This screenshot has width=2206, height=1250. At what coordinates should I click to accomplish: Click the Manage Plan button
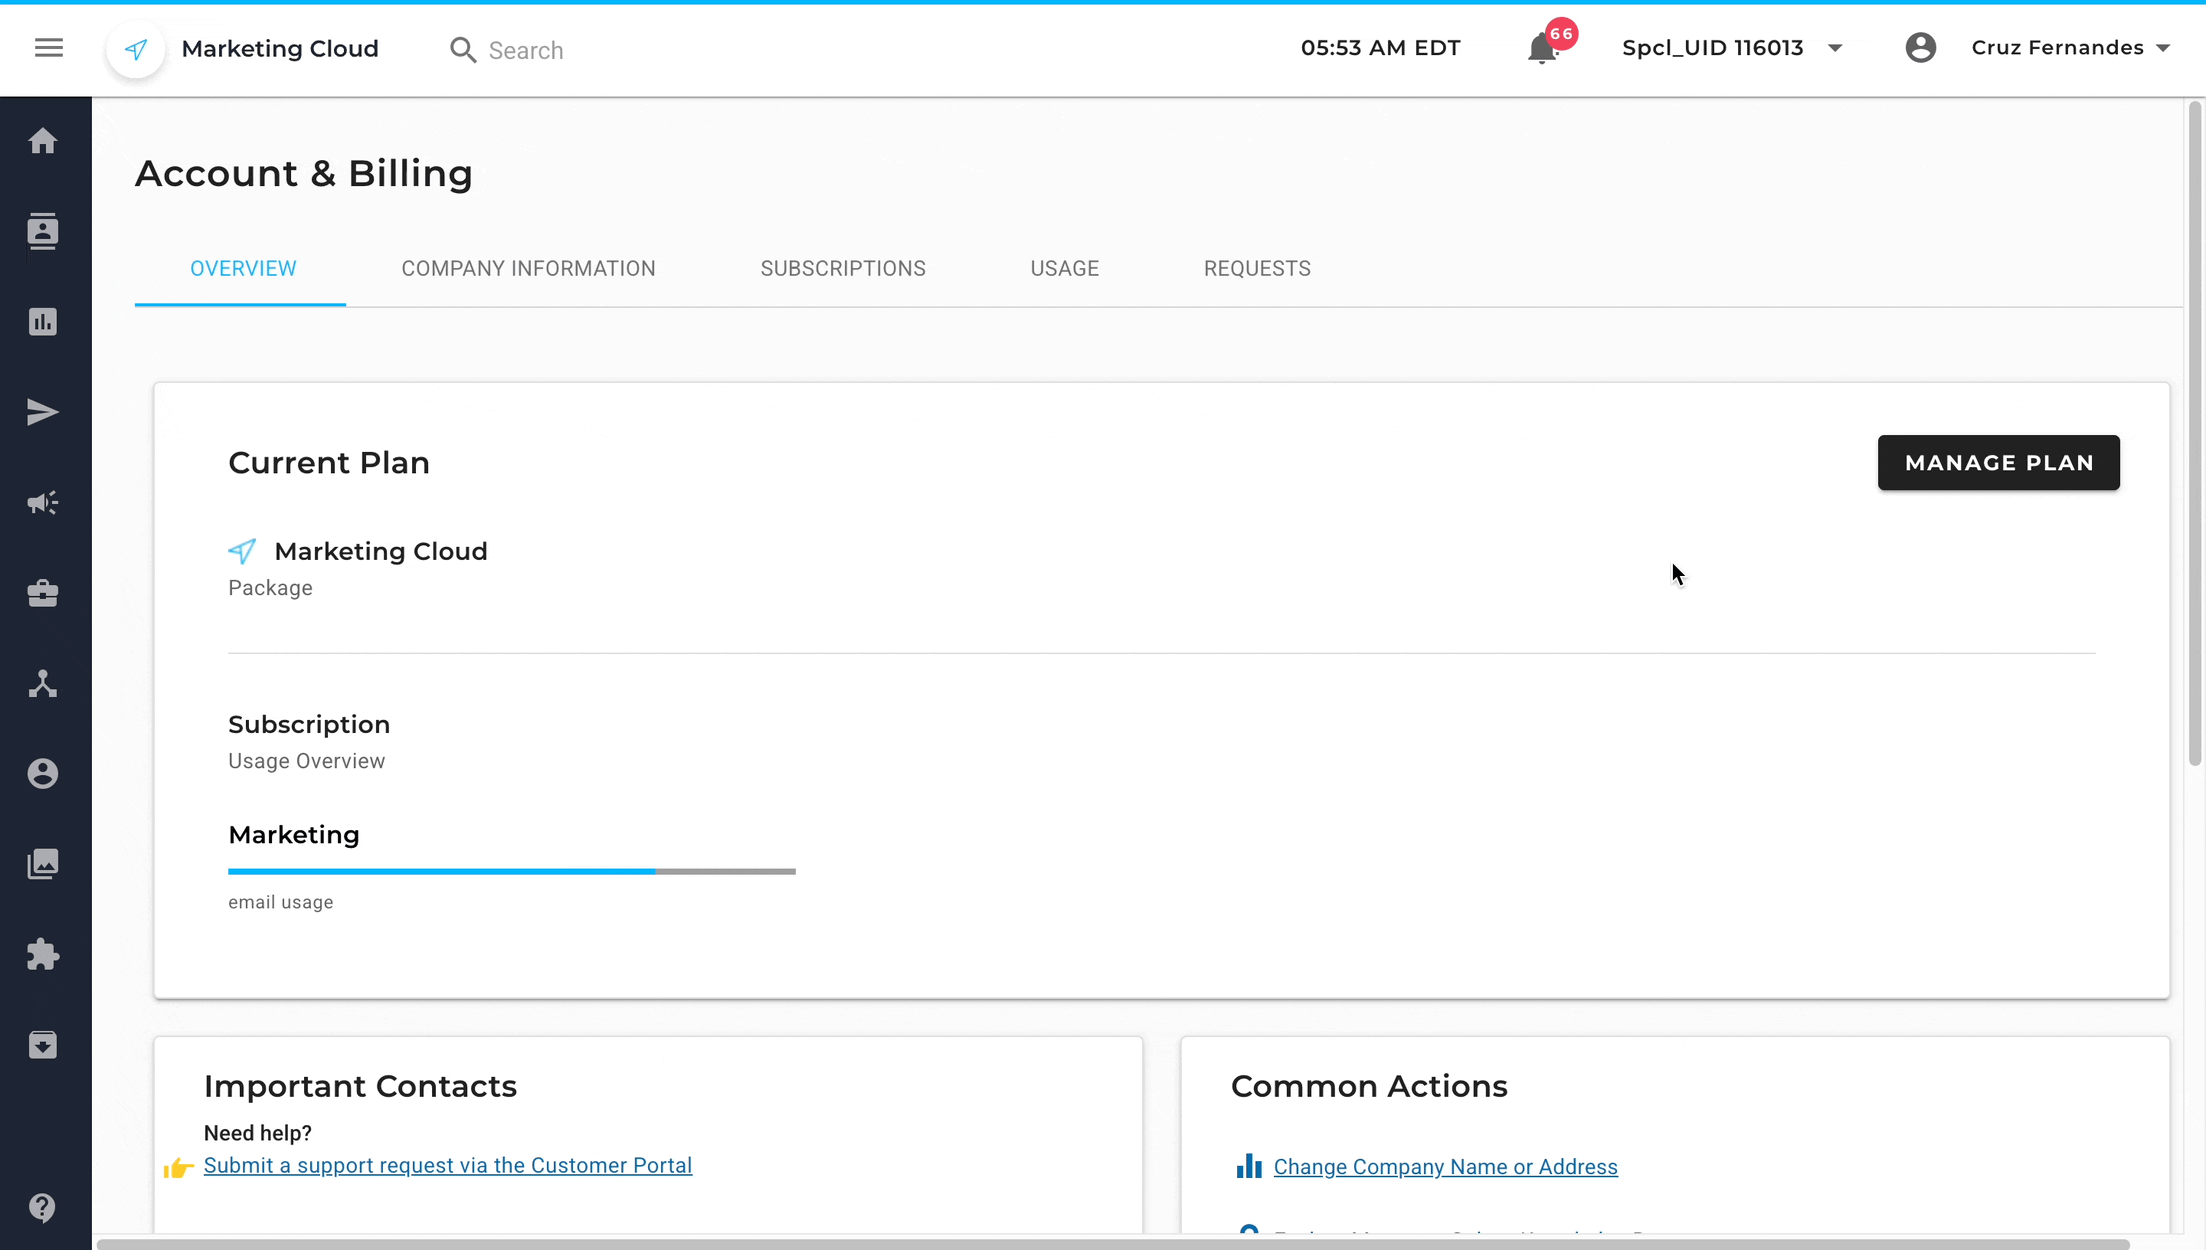point(1998,462)
